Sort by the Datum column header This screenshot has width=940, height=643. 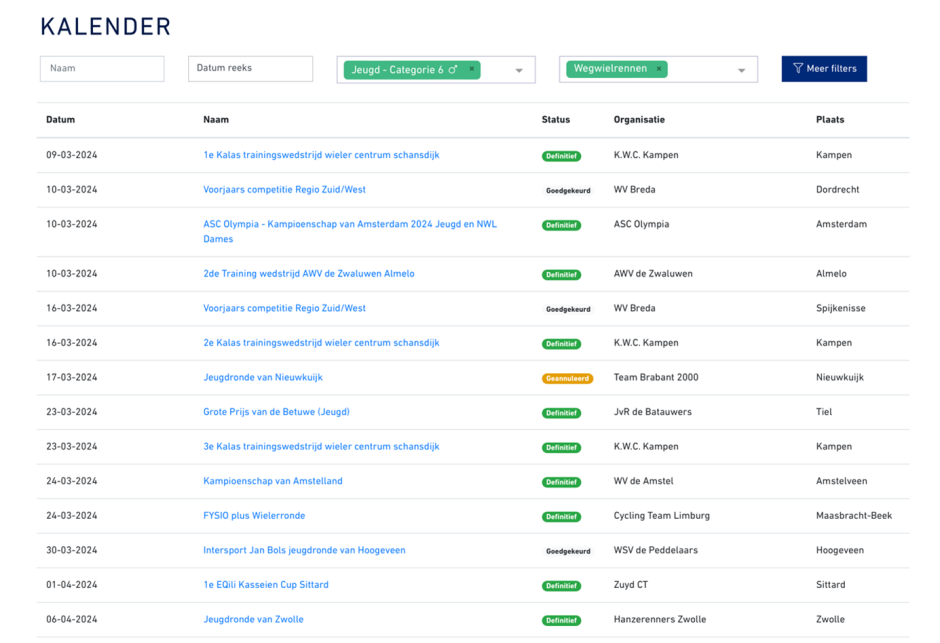tap(60, 120)
